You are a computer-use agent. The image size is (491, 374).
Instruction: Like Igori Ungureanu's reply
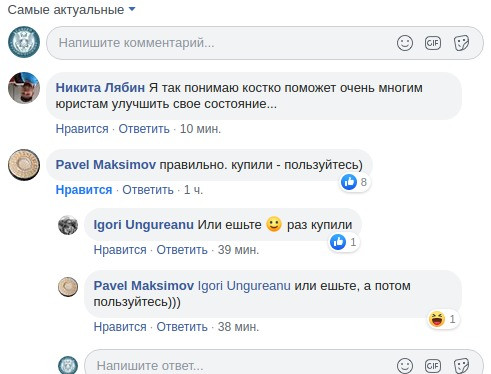[120, 250]
